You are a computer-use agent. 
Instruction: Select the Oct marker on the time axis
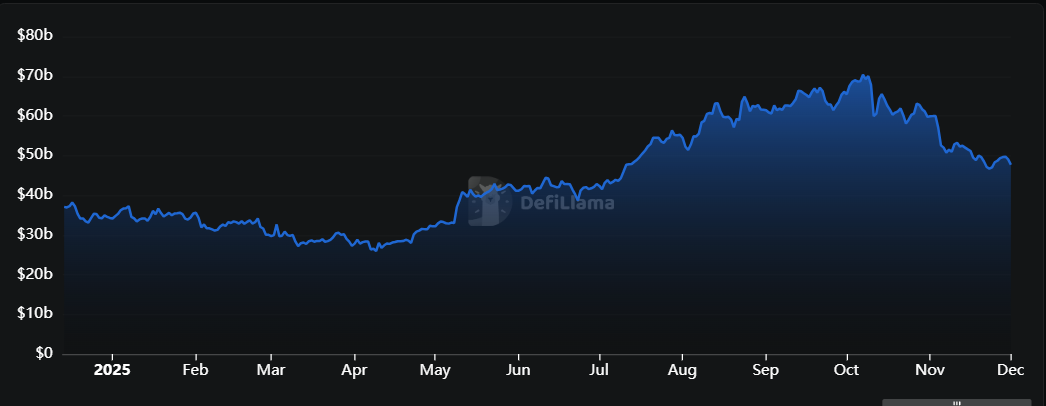click(846, 368)
